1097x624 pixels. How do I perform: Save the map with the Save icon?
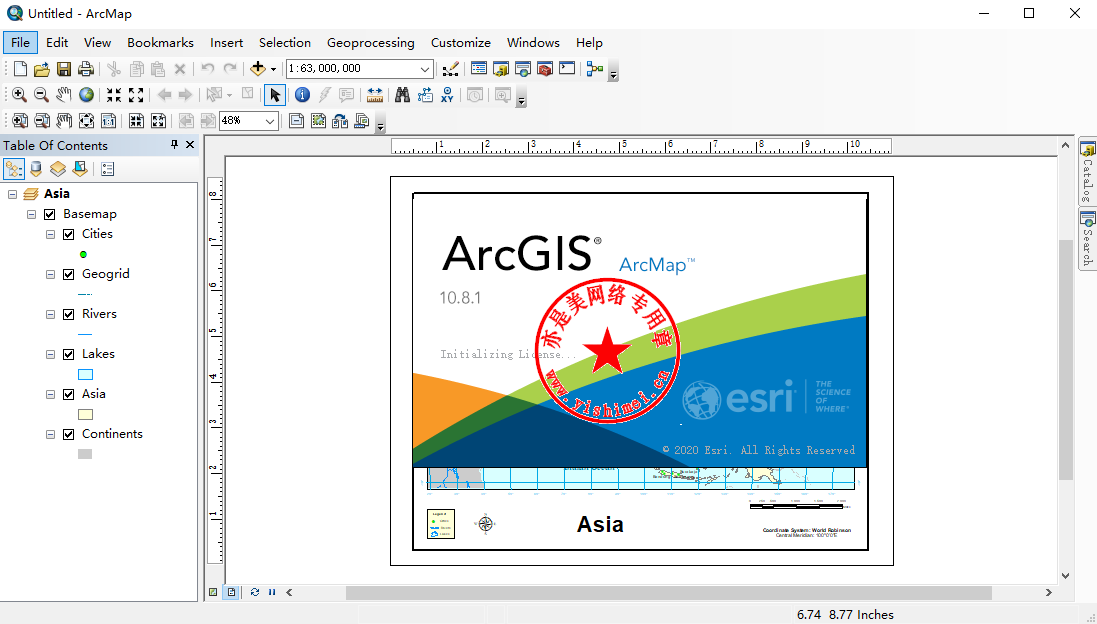coord(64,69)
